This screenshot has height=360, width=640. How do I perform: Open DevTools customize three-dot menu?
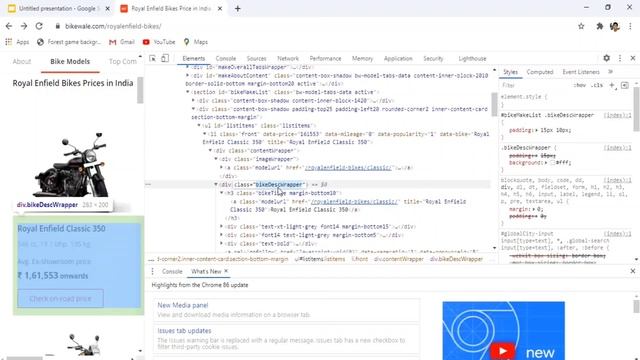620,58
